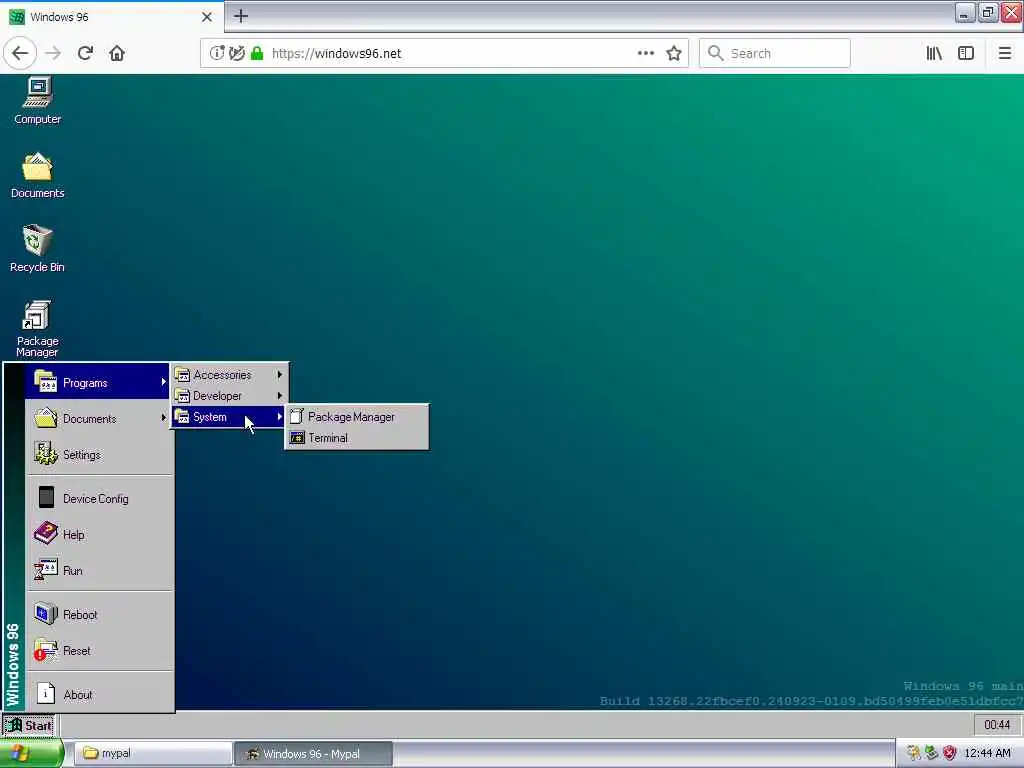
Task: Open a new browser tab
Action: point(241,16)
